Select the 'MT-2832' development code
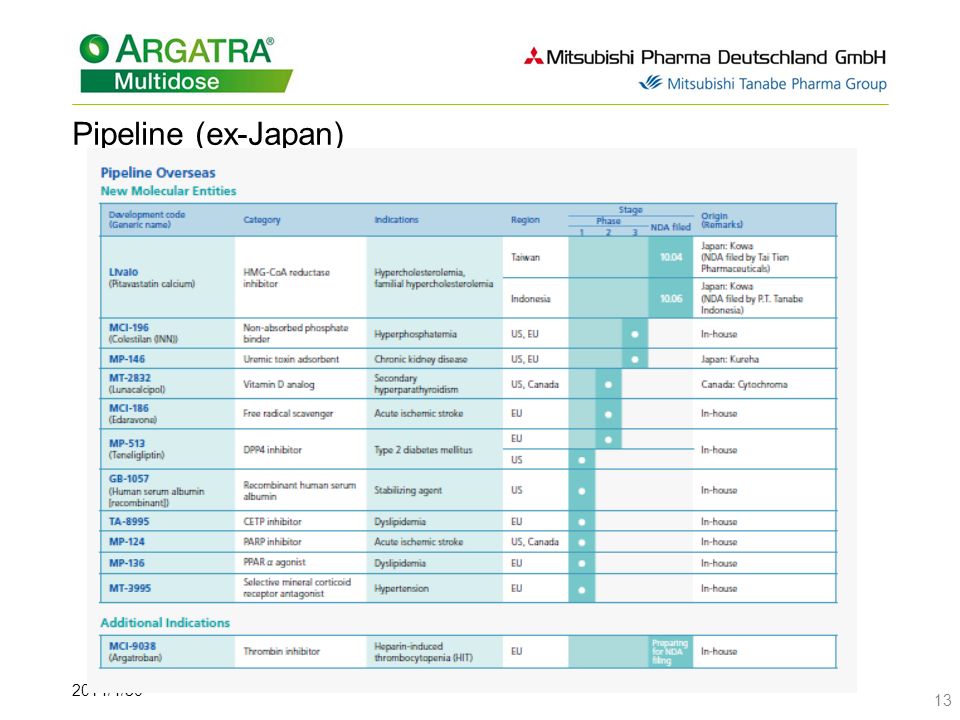Screen dimensions: 960x720 click(x=130, y=378)
